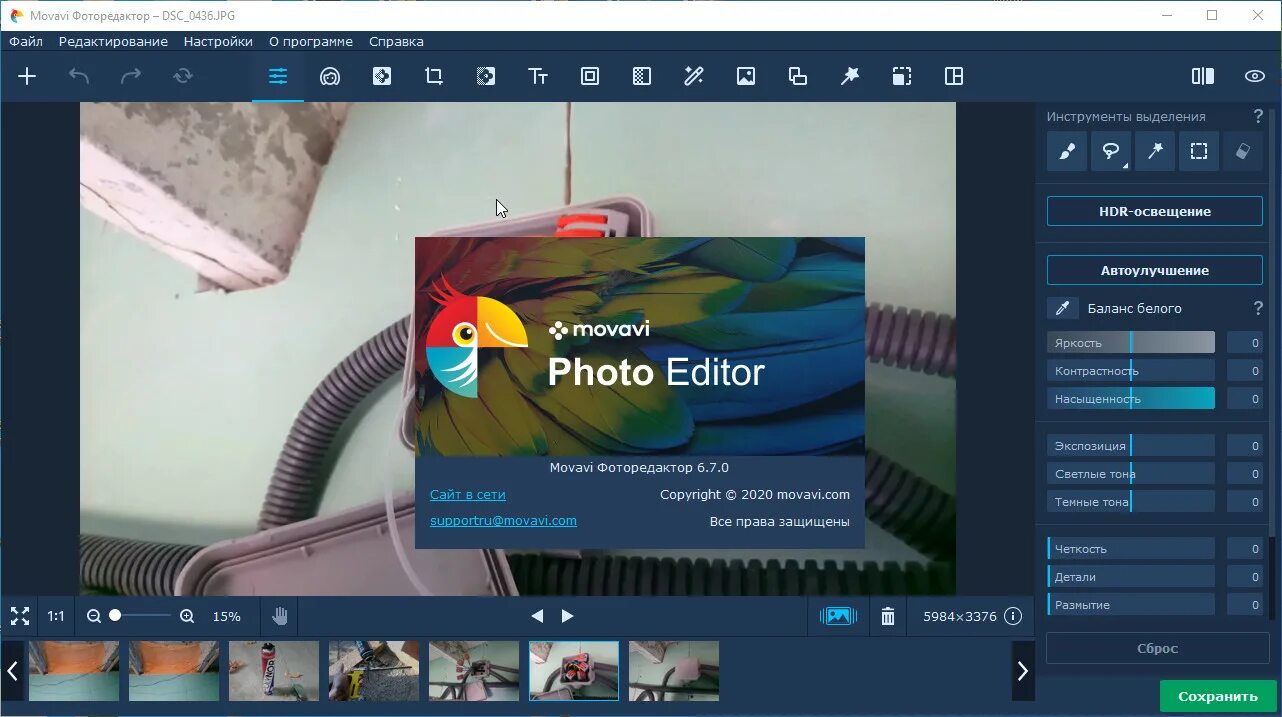The image size is (1282, 717).
Task: Click the zoom out magnifier
Action: point(94,616)
